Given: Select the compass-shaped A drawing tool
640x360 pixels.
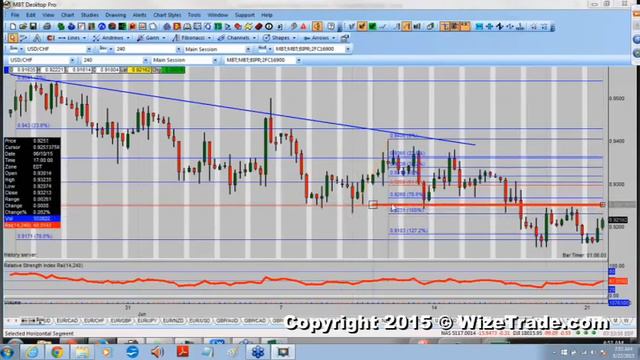Looking at the screenshot, I should pos(37,38).
